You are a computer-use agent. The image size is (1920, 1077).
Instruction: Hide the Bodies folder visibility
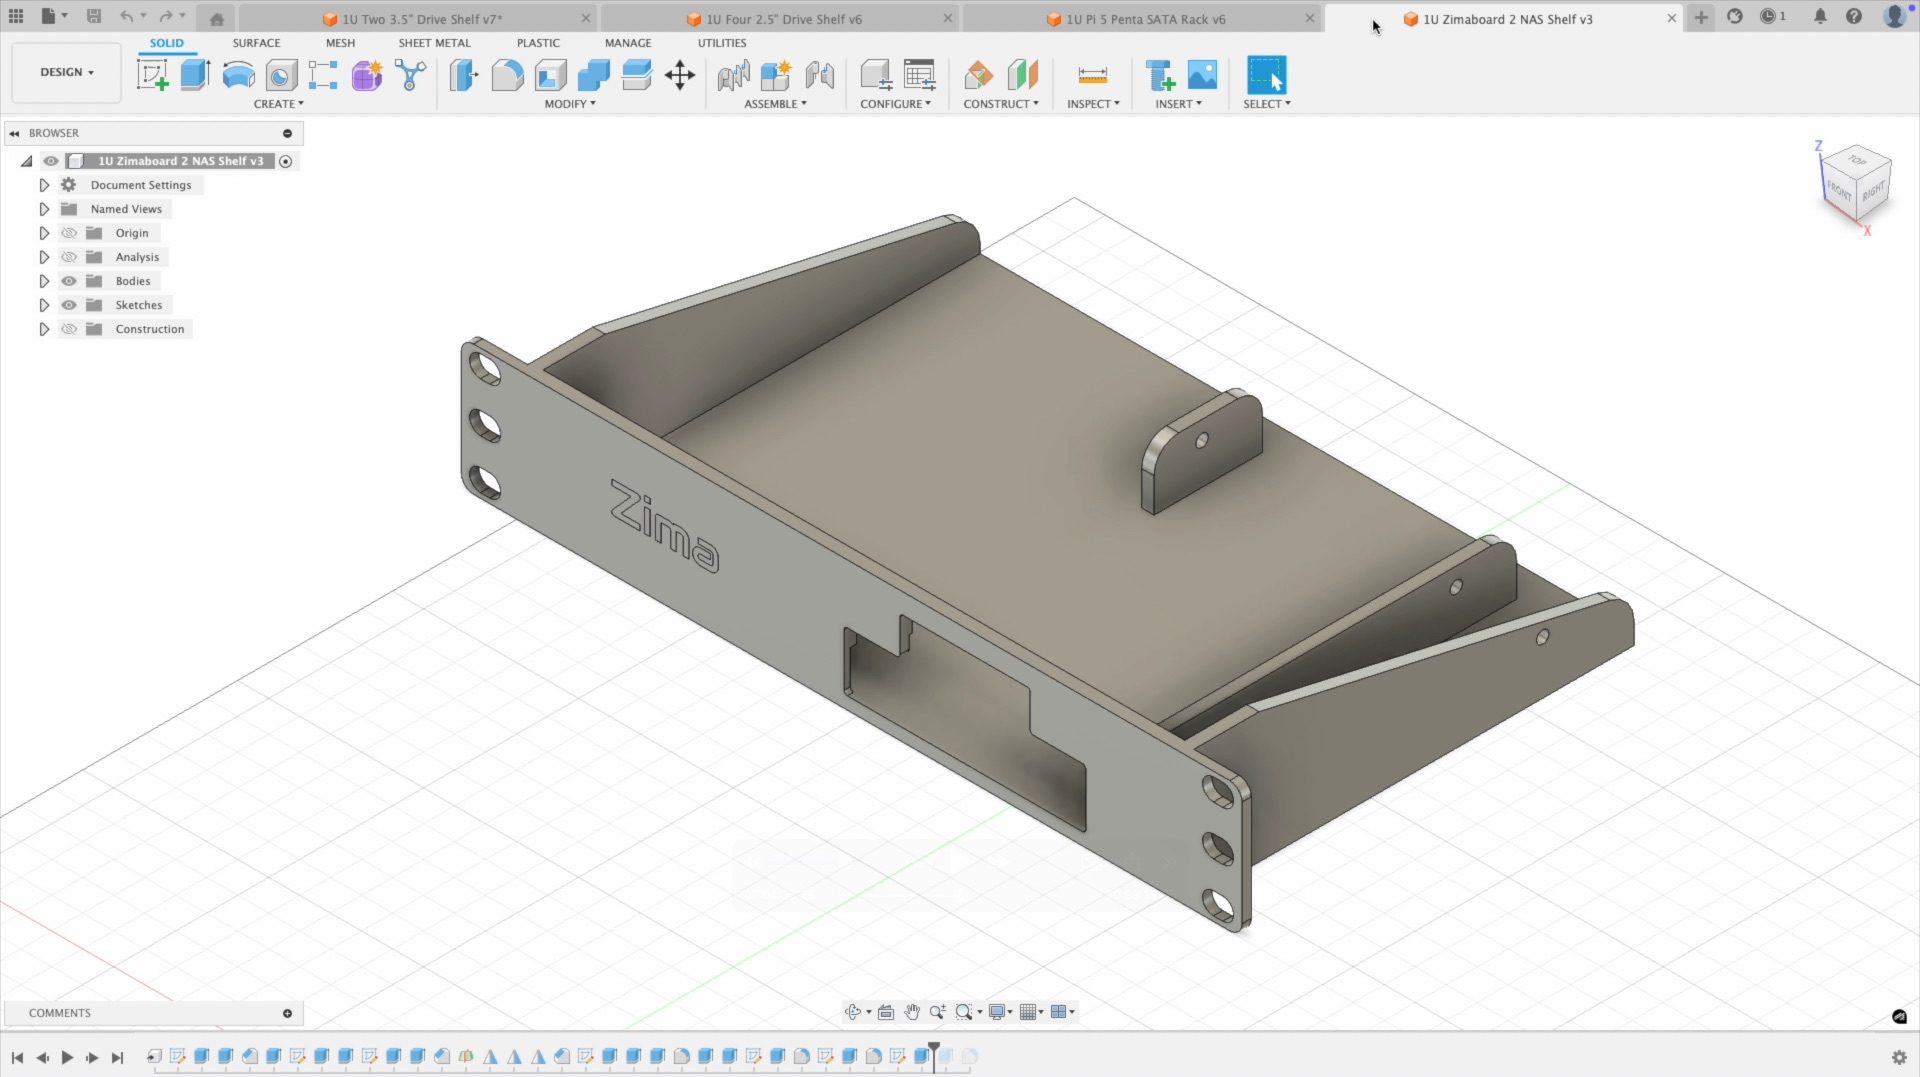coord(69,281)
